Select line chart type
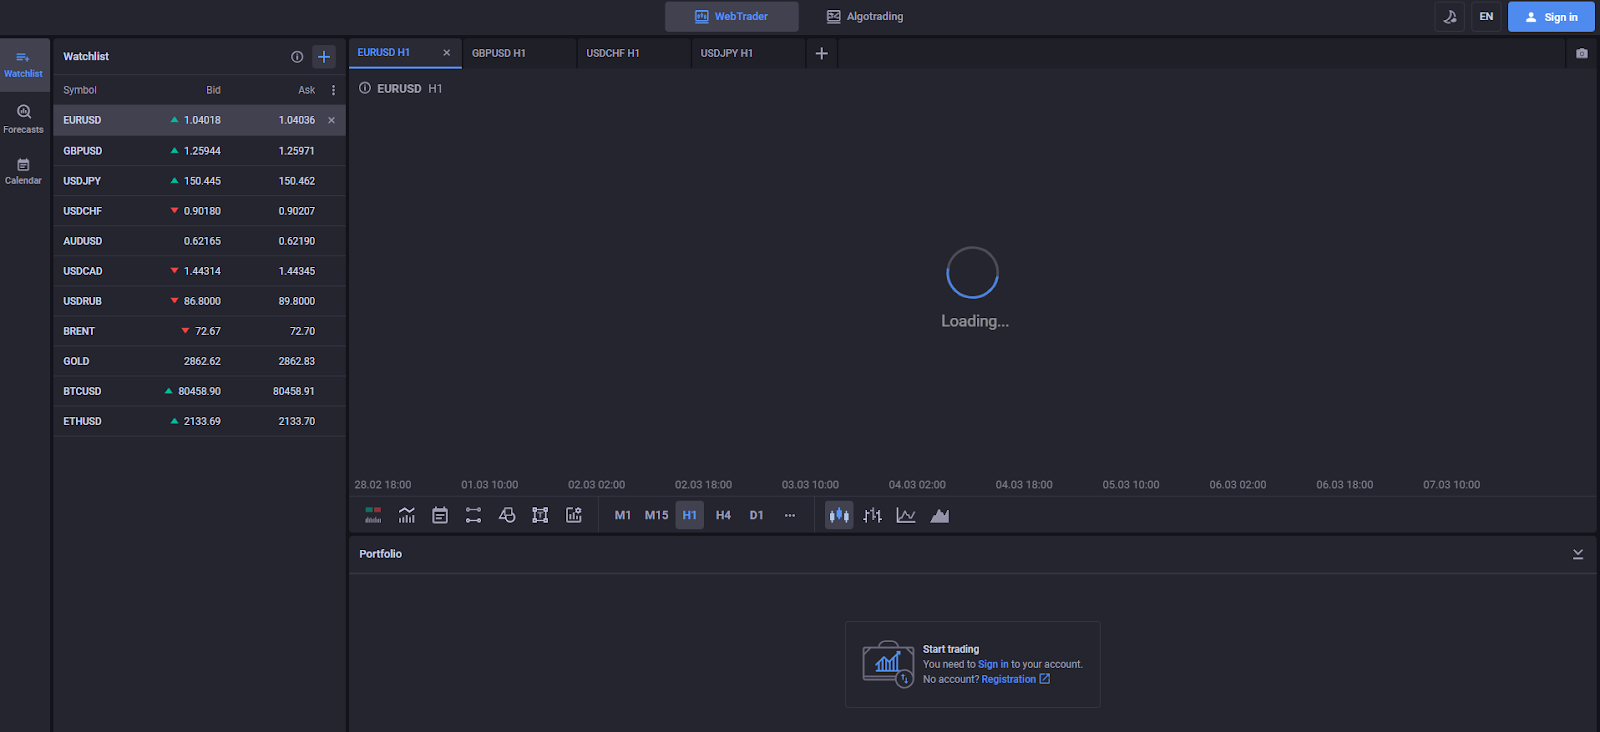This screenshot has height=732, width=1600. [x=906, y=515]
